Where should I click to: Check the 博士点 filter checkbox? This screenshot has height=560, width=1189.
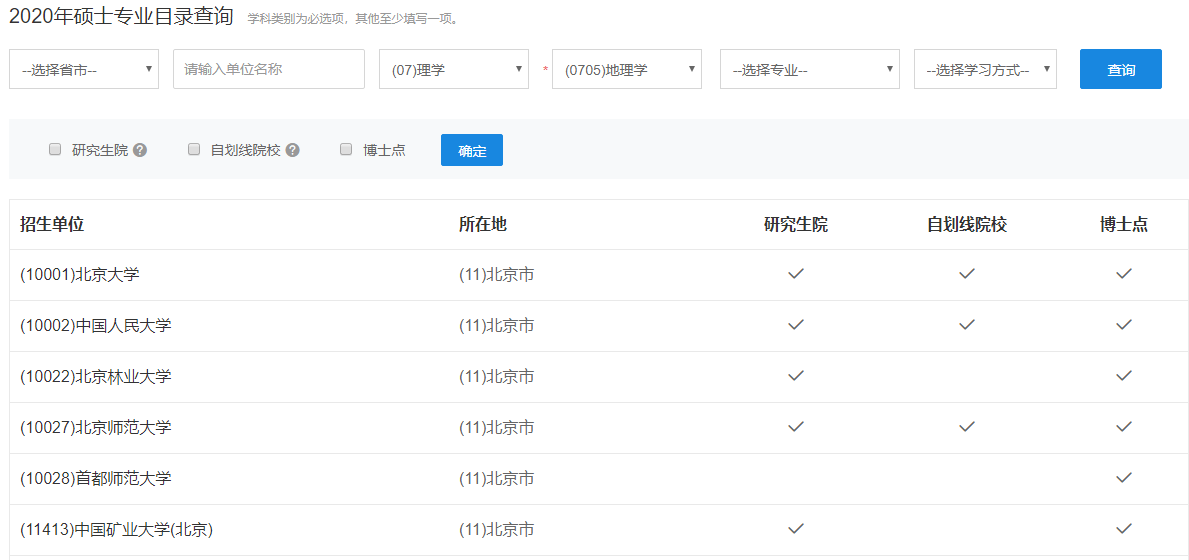pyautogui.click(x=346, y=150)
